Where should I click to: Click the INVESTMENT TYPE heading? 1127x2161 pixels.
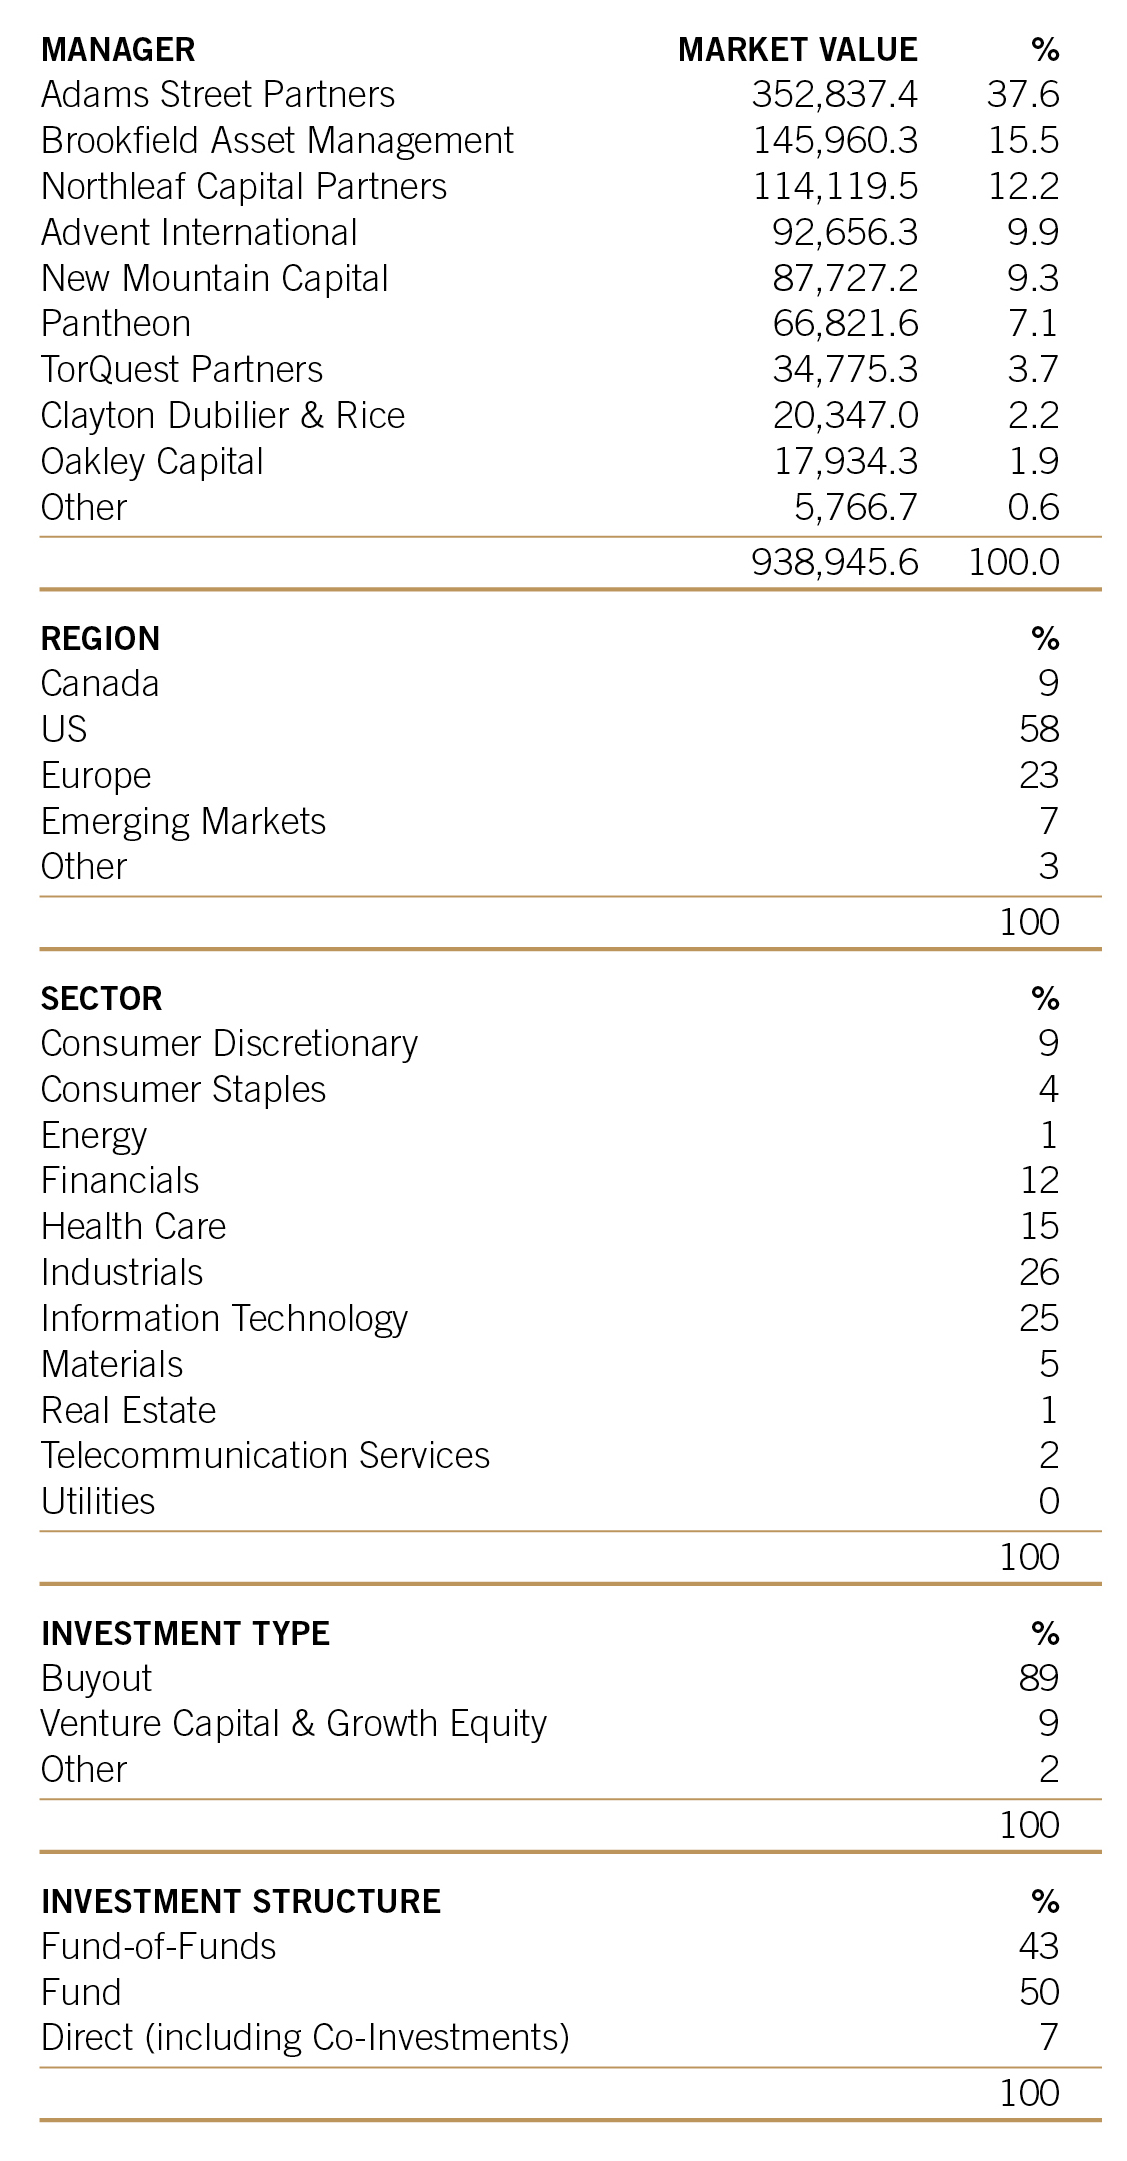(185, 1633)
